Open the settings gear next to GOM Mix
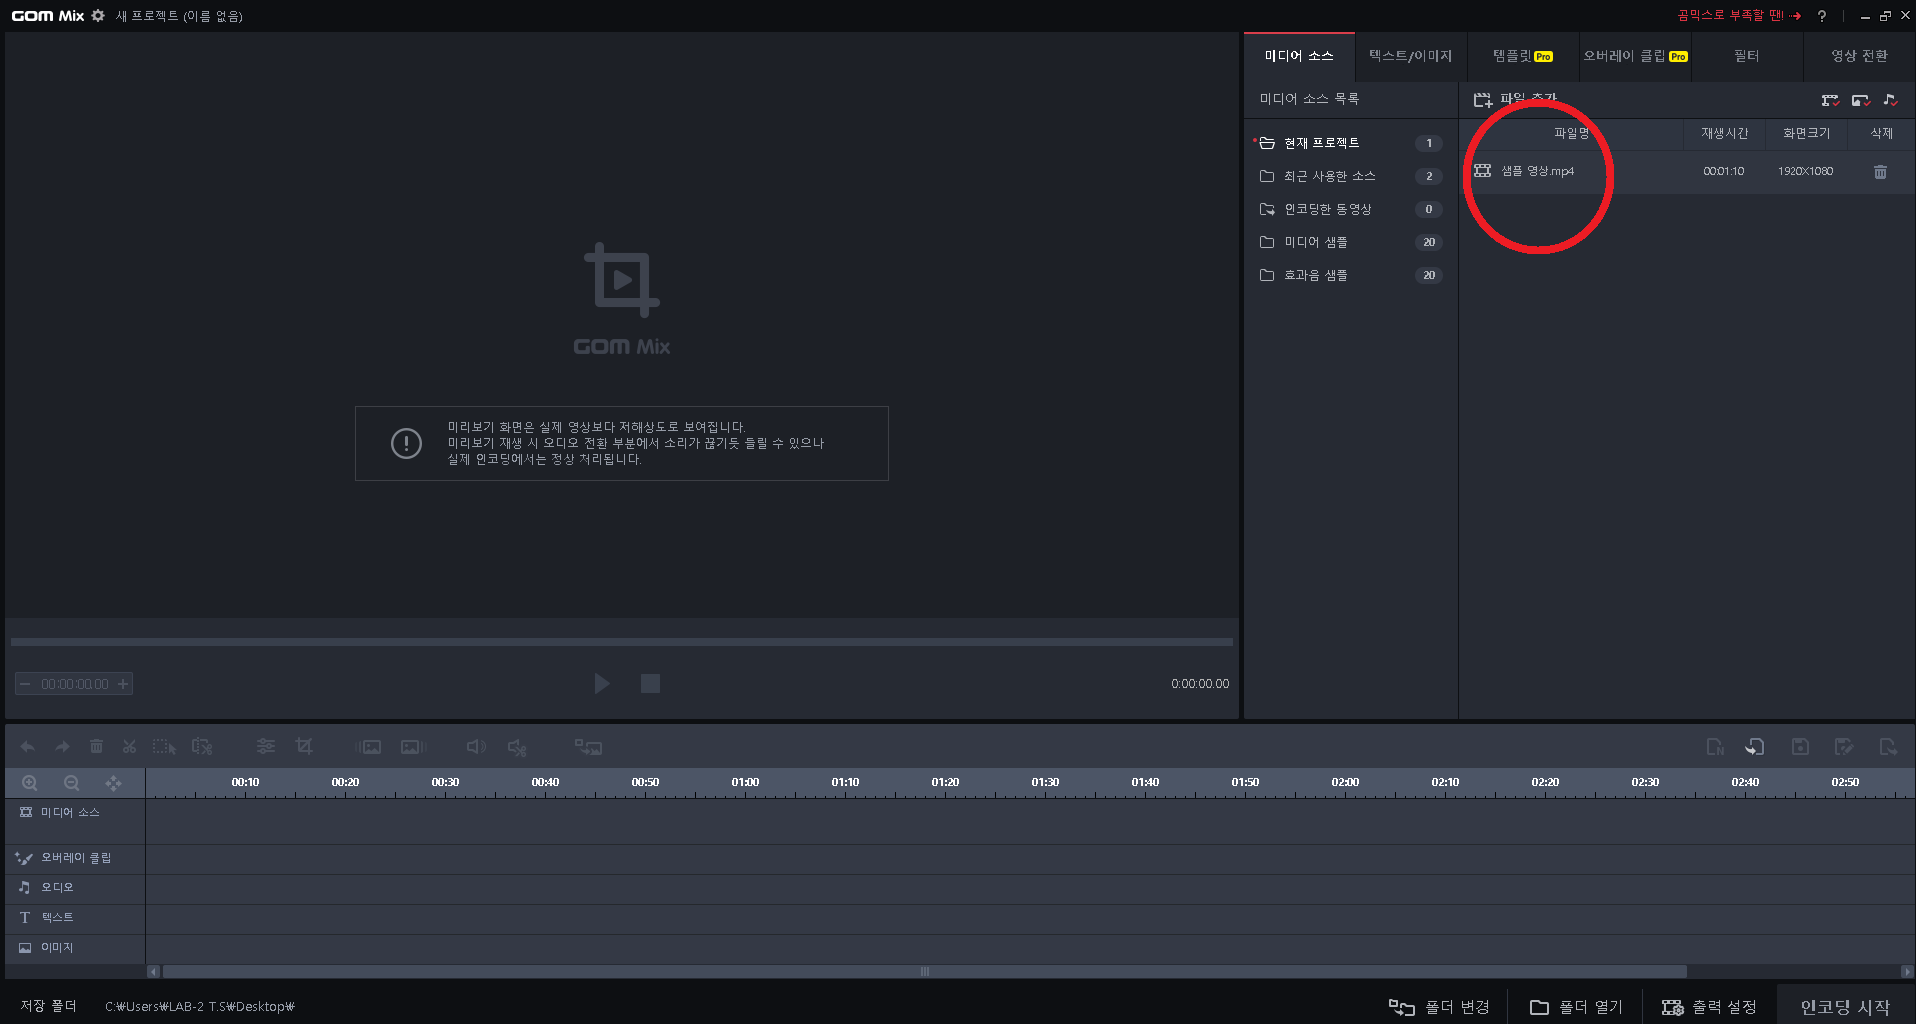This screenshot has height=1024, width=1916. (98, 16)
